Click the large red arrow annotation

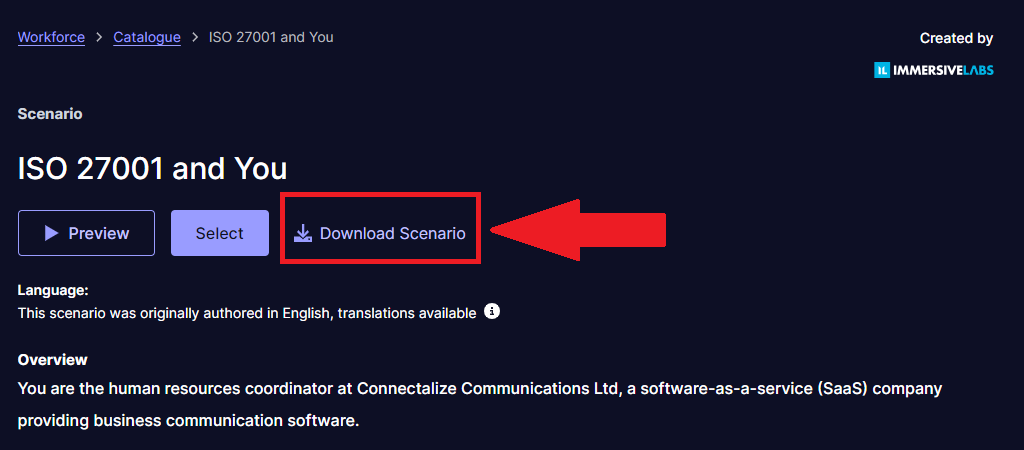coord(578,230)
